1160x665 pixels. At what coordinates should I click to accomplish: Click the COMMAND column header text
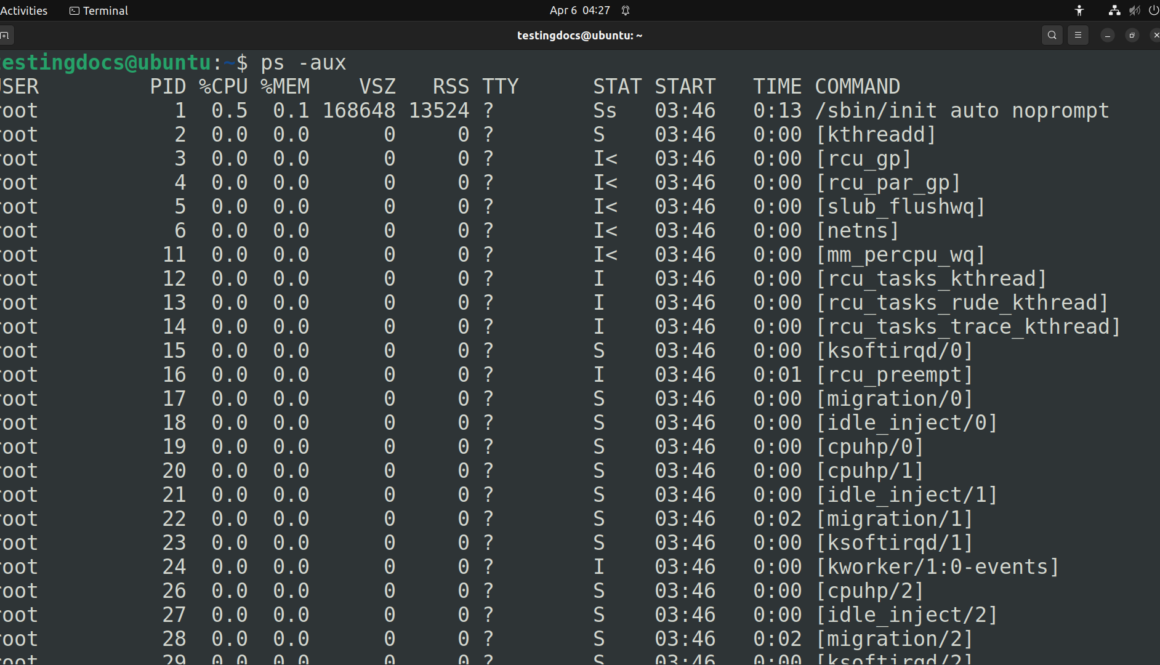coord(856,86)
